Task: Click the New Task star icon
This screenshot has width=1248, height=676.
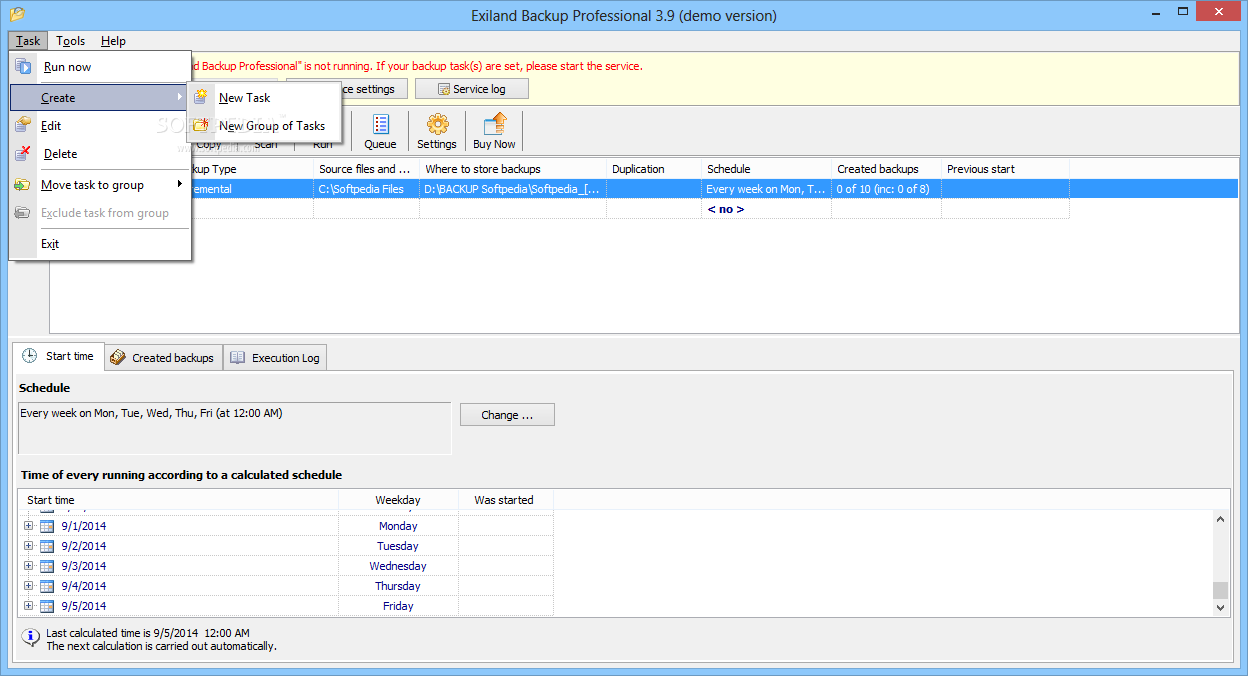Action: [201, 97]
